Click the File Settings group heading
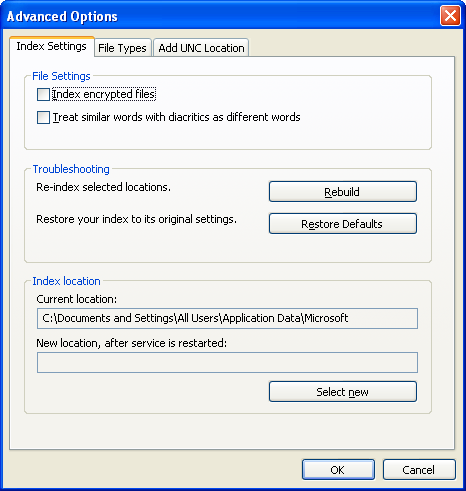Image resolution: width=466 pixels, height=491 pixels. pos(61,76)
